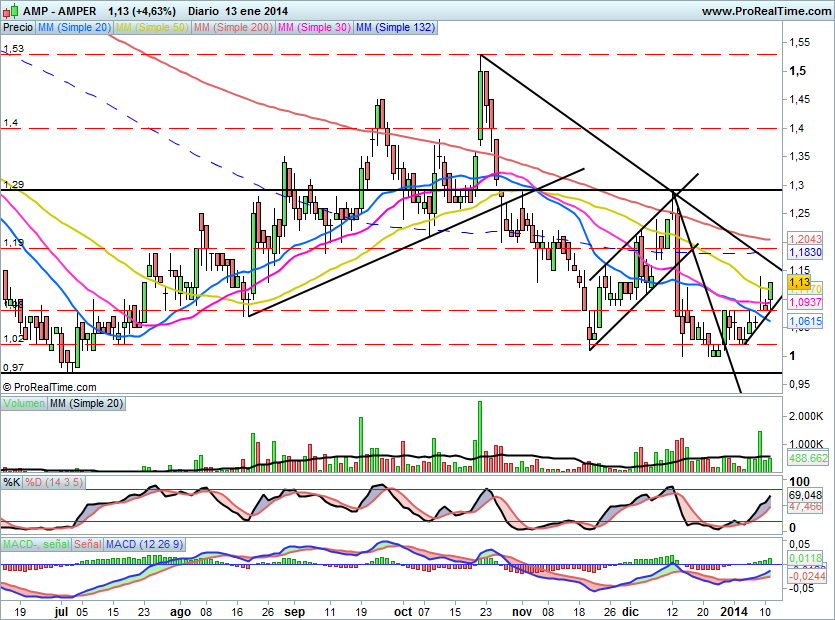This screenshot has height=620, width=835.
Task: Select the MM (Simple 30) indicator label
Action: point(314,27)
